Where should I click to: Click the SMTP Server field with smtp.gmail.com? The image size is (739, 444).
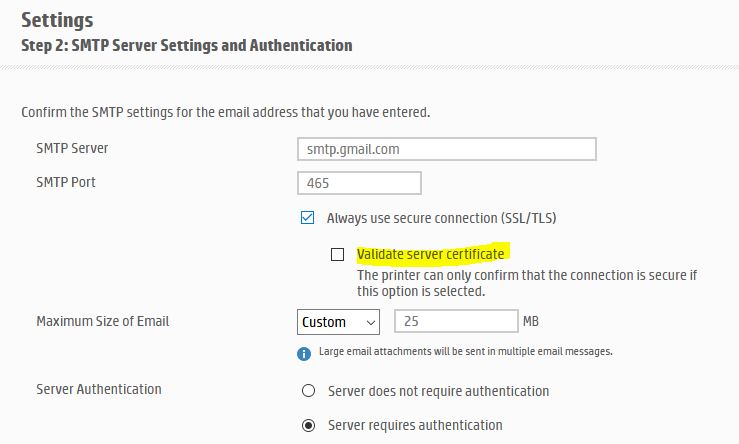pos(446,149)
